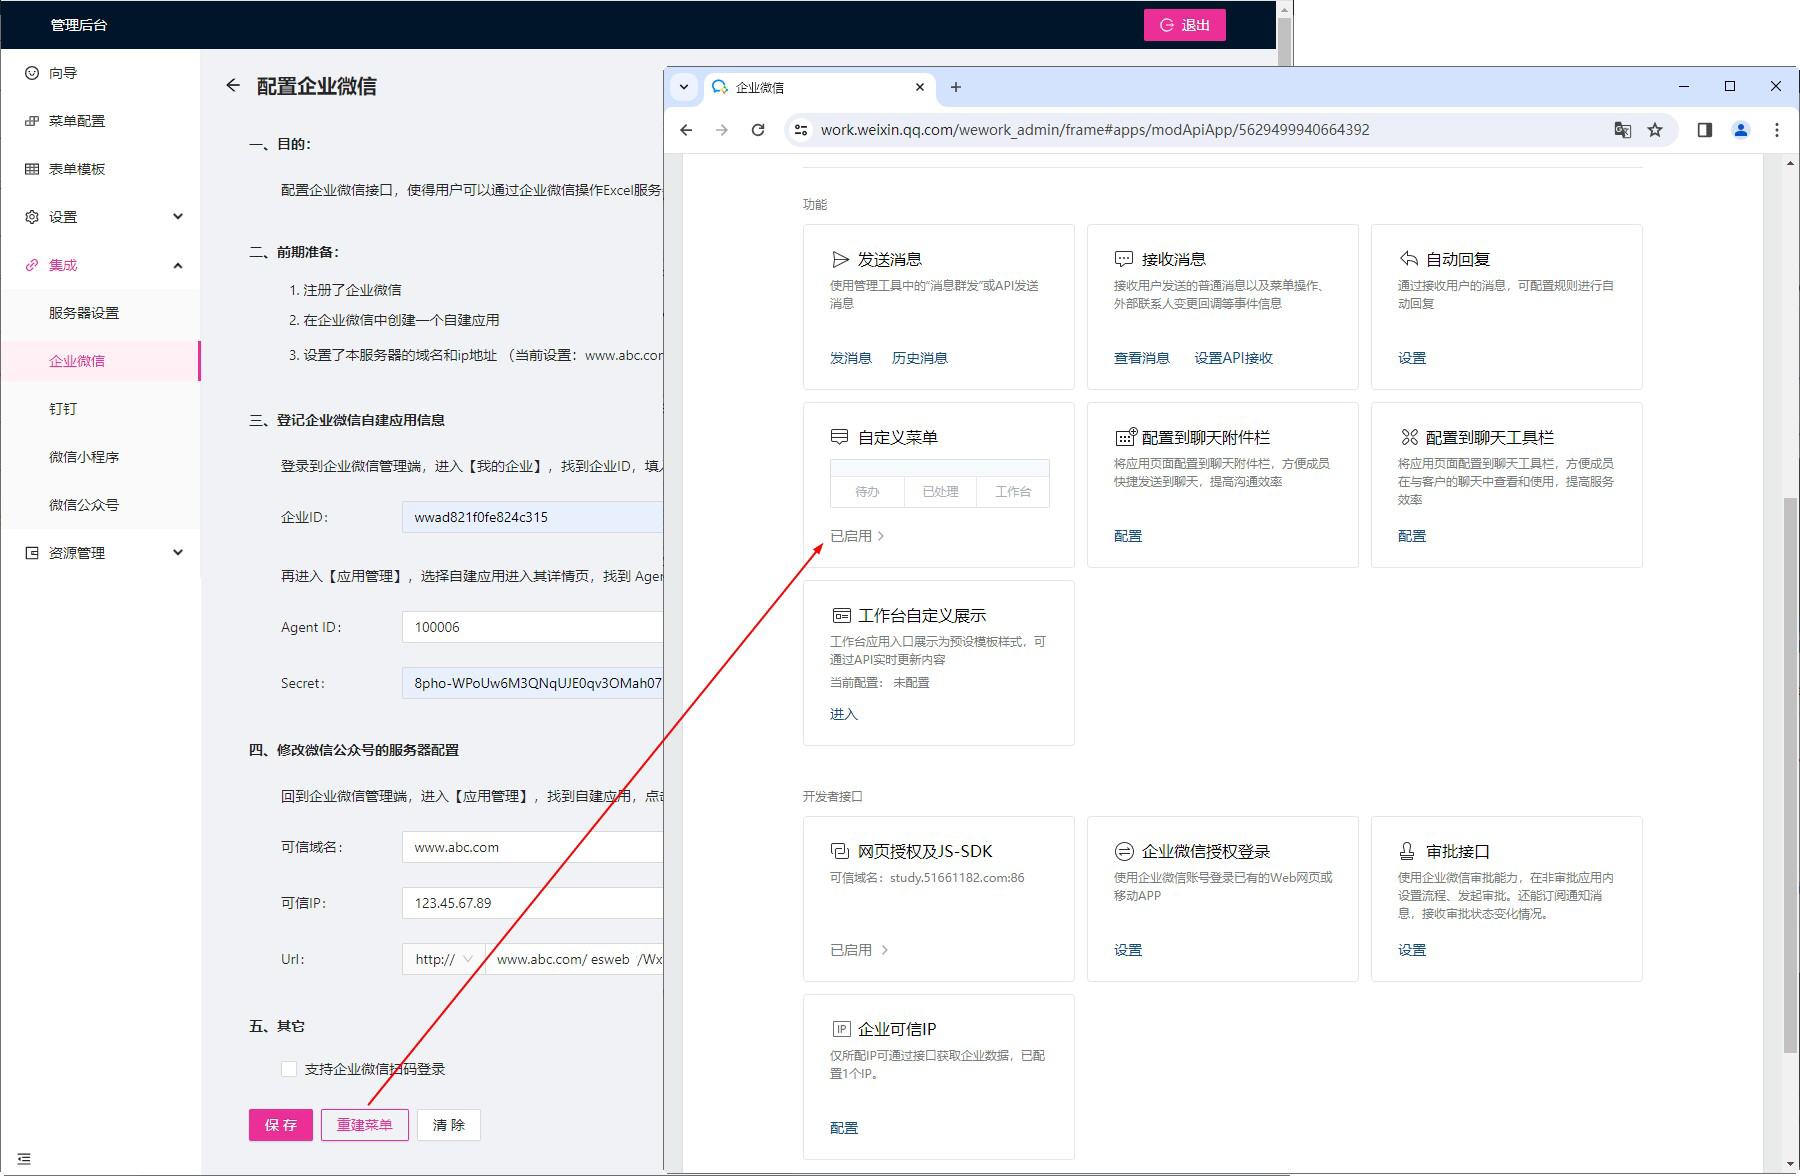Screen dimensions: 1800x1176
Task: Open Chrome's three-dot menu
Action: (1777, 130)
